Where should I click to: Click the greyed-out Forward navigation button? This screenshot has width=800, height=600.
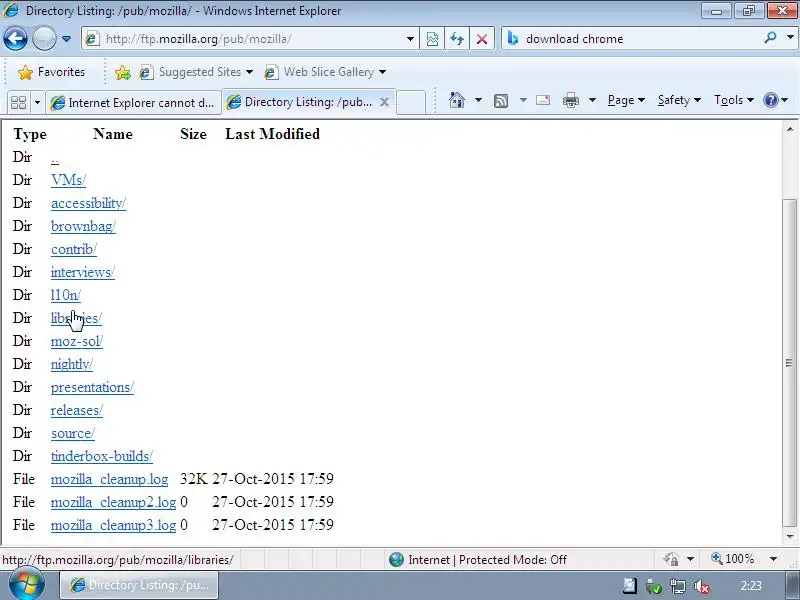click(44, 38)
